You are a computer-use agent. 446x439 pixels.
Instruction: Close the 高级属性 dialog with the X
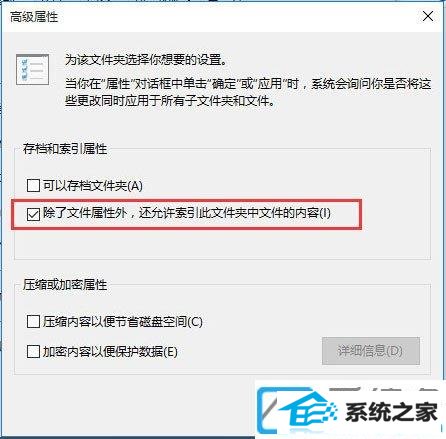click(428, 16)
